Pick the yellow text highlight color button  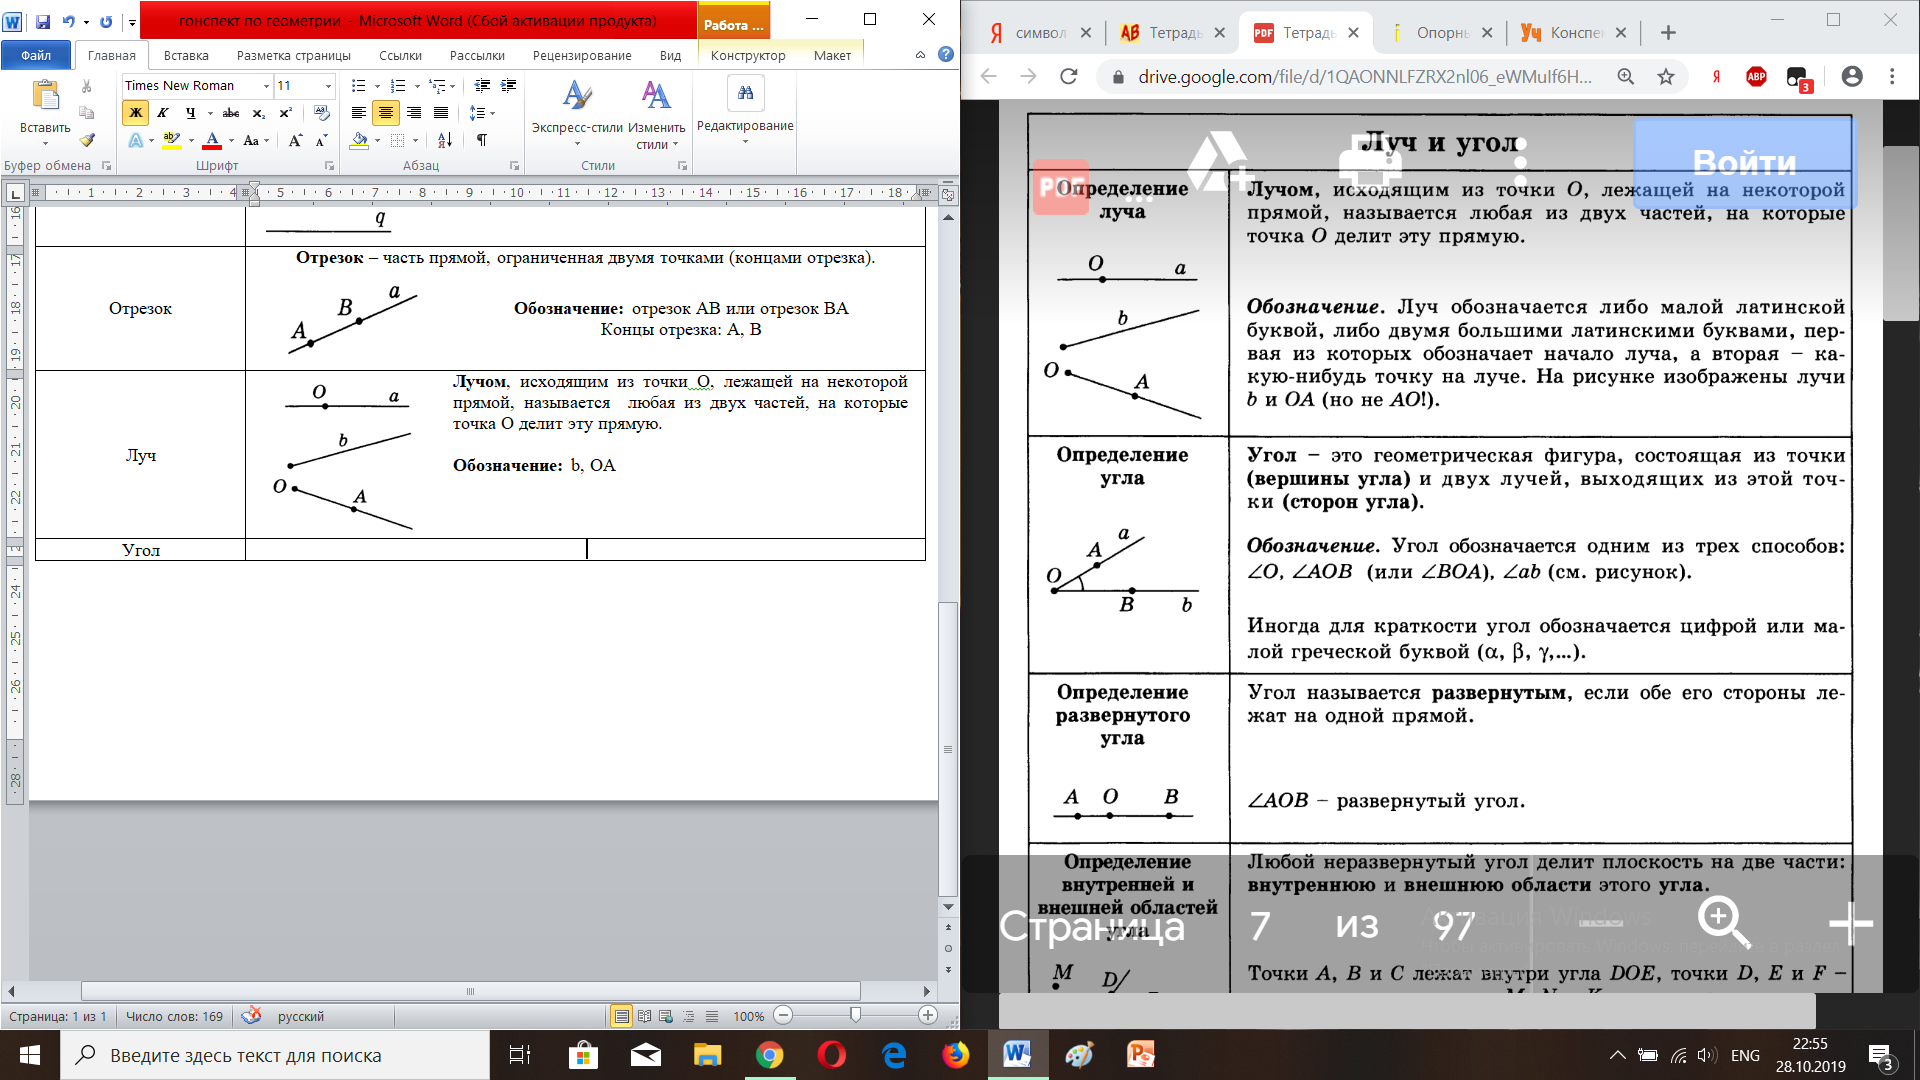pos(172,141)
